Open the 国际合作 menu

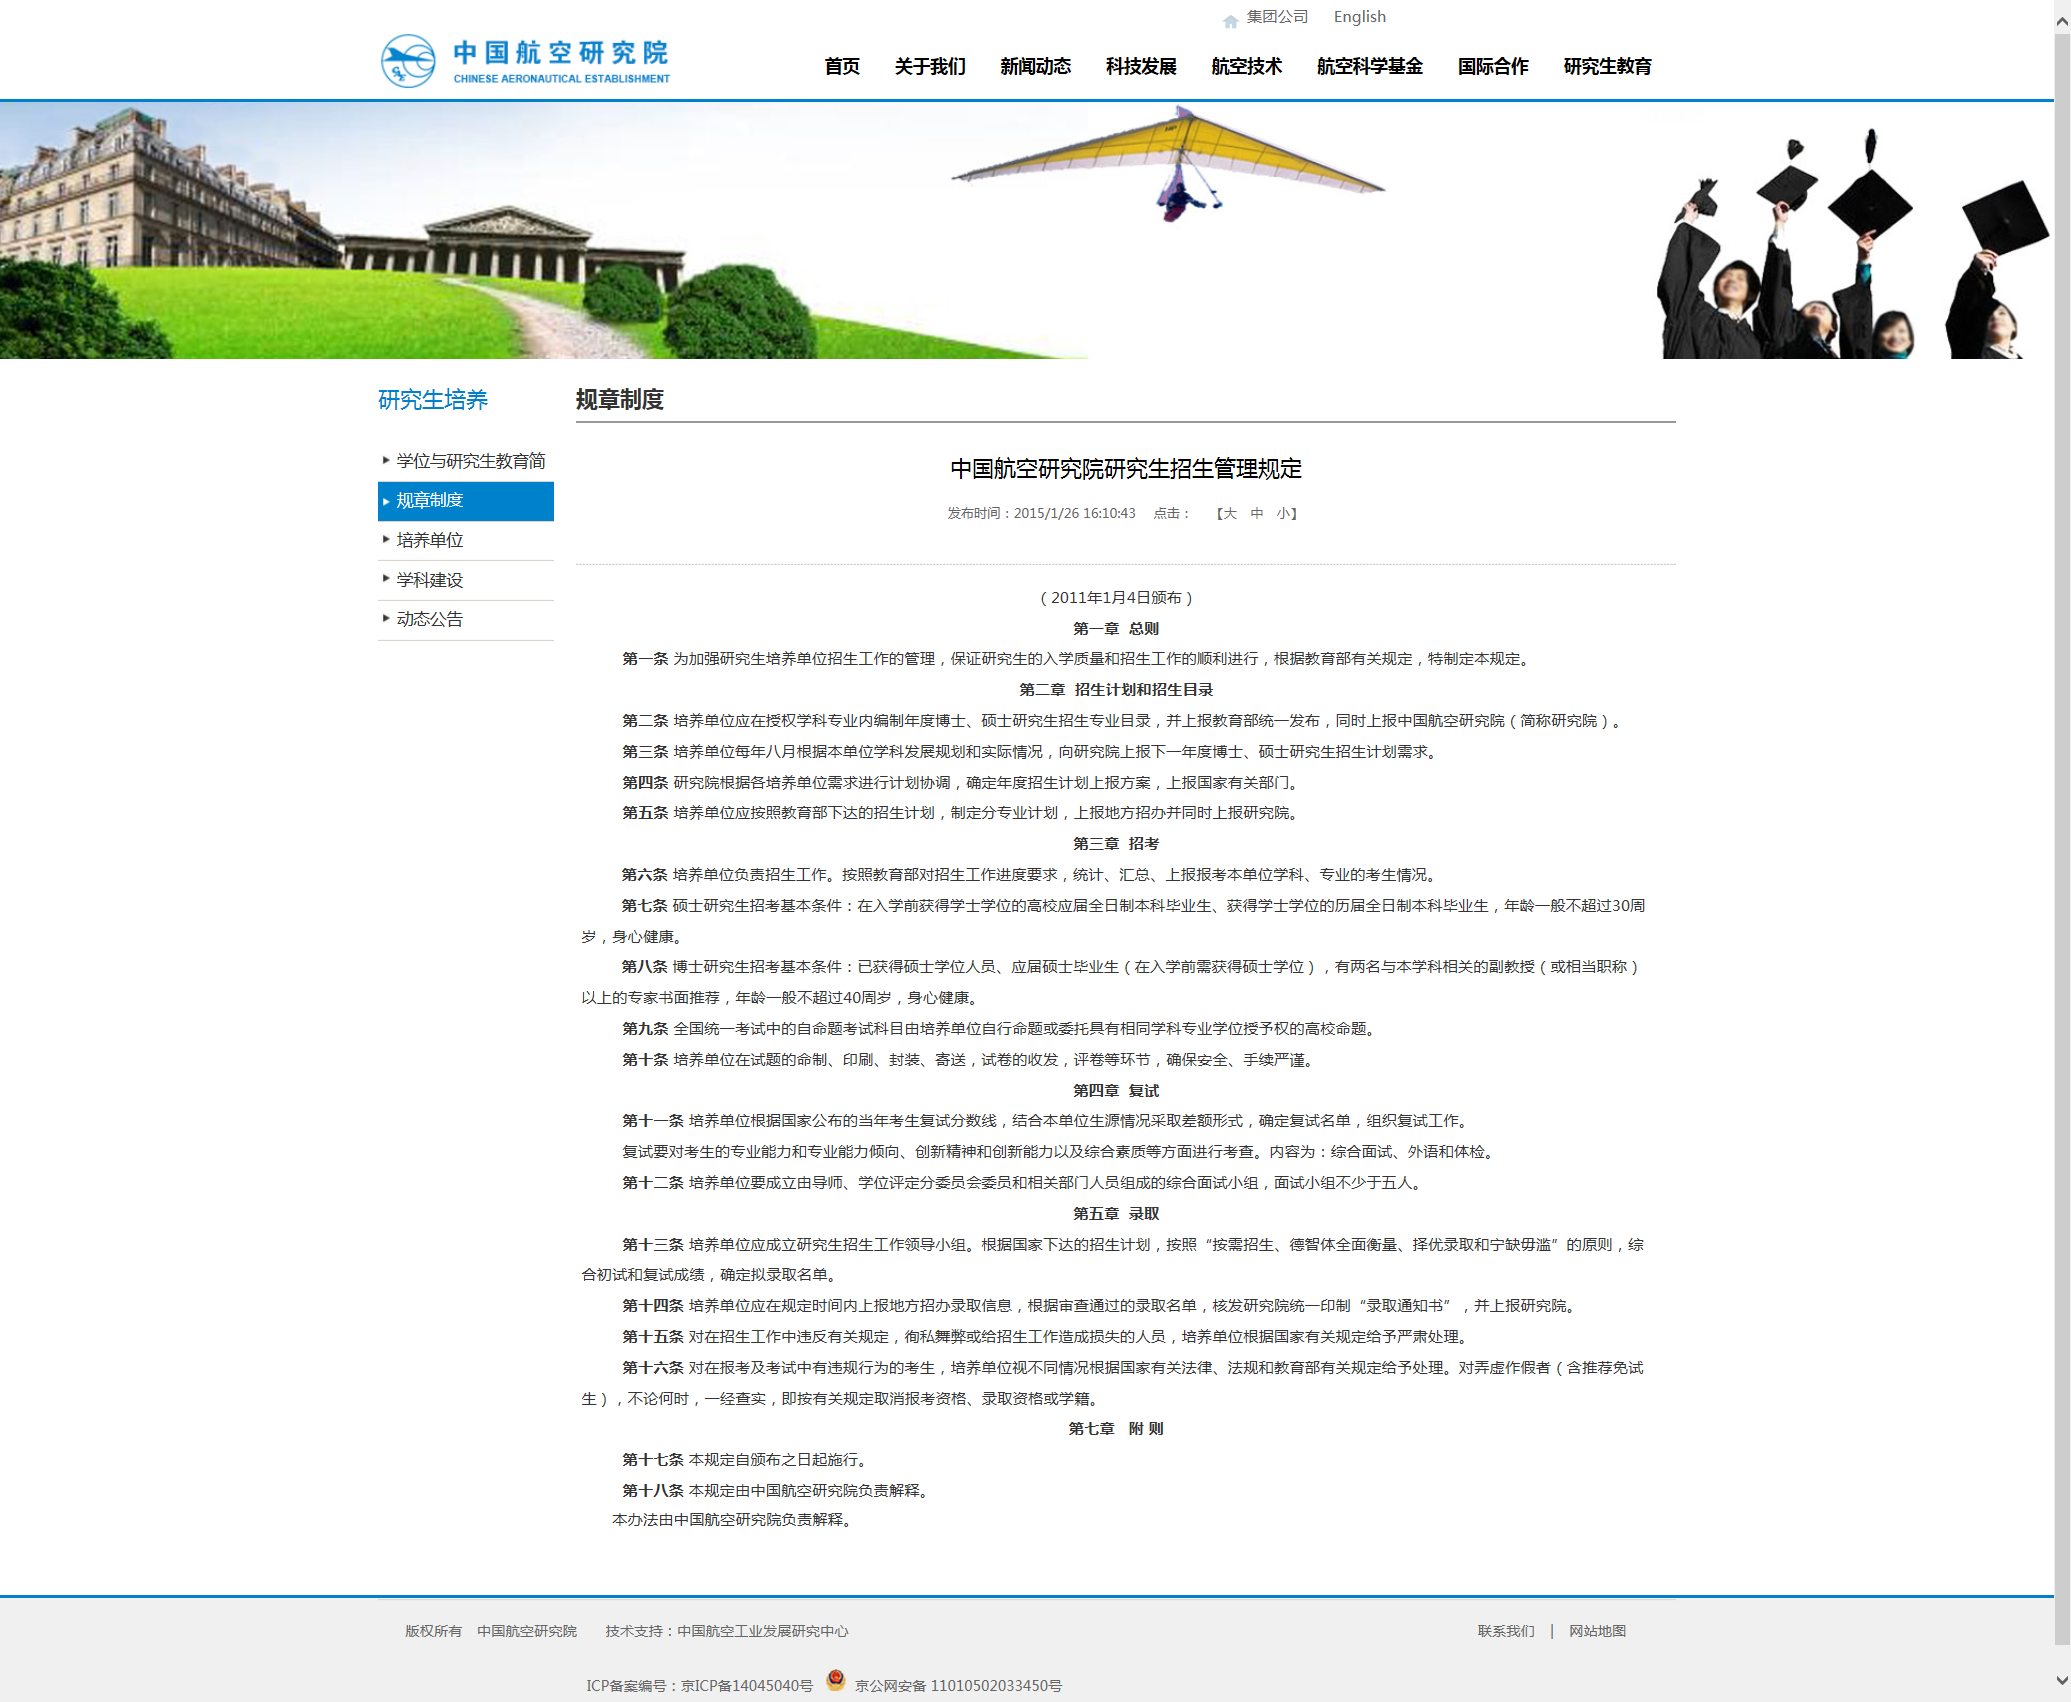pos(1493,66)
